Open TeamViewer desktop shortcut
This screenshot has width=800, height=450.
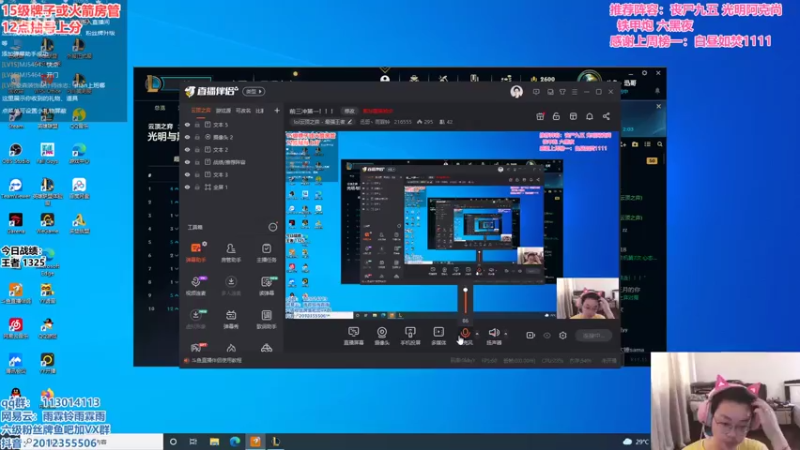click(16, 188)
